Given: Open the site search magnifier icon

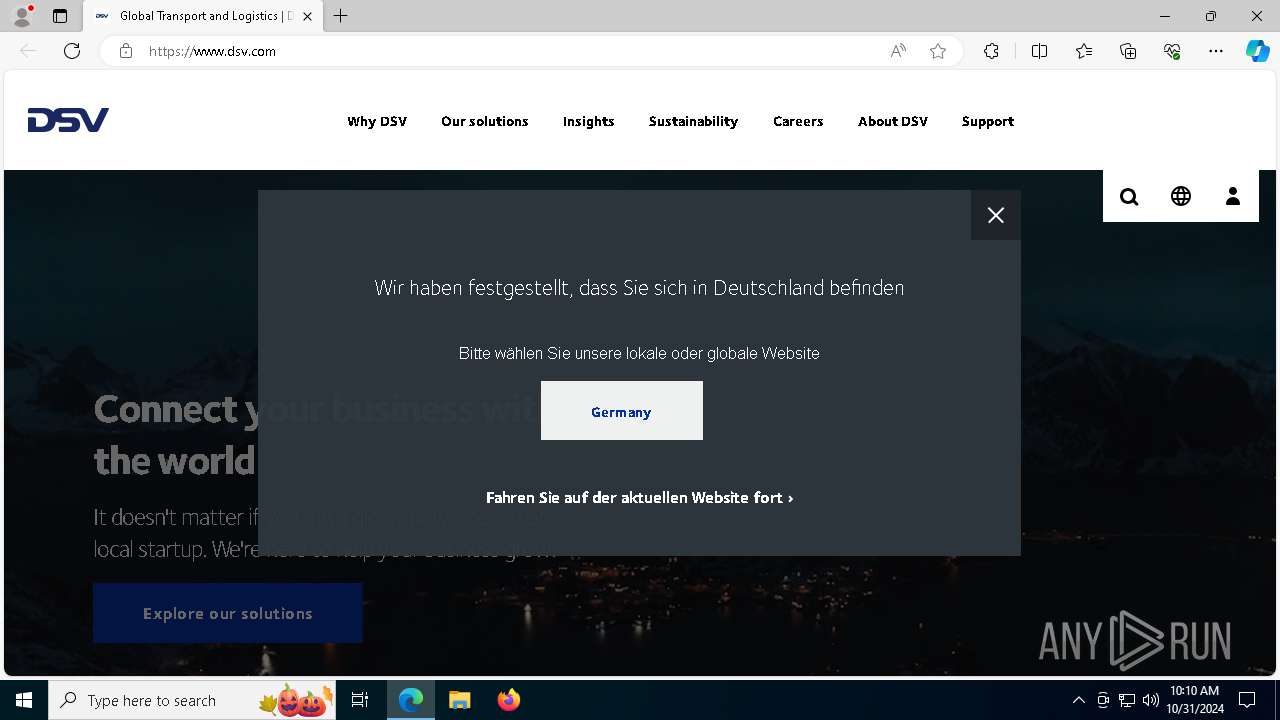Looking at the screenshot, I should coord(1129,197).
